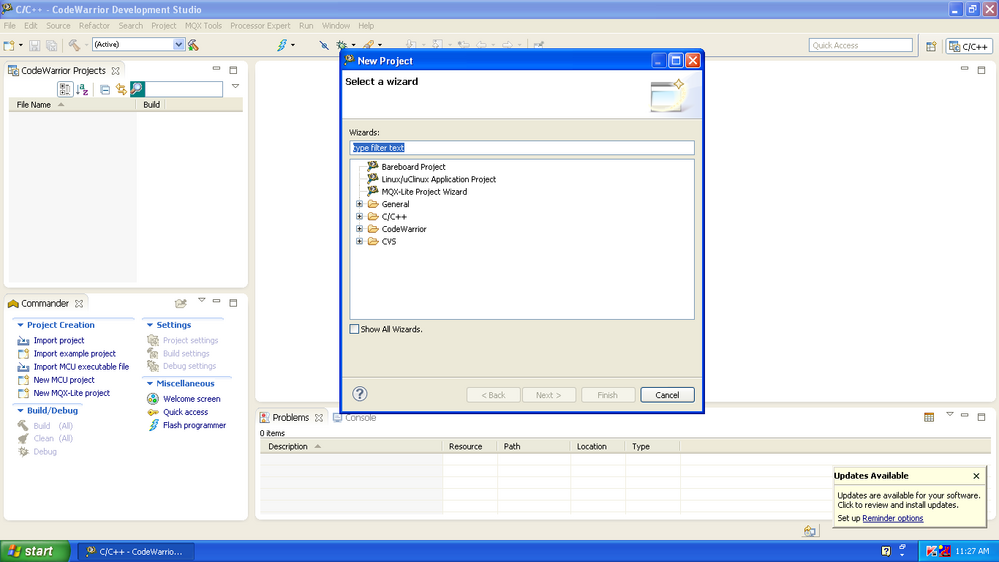Click the sort alphabetically icon in Projects

click(x=82, y=89)
